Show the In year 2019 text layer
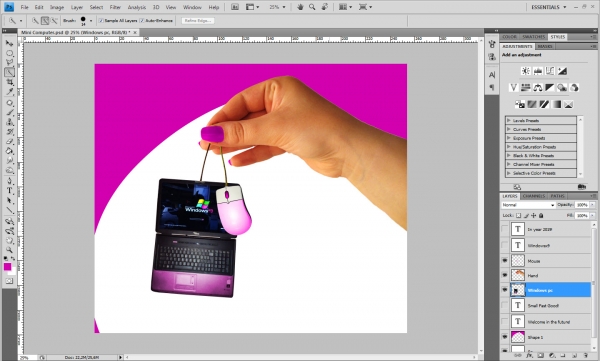This screenshot has height=361, width=600. 505,229
